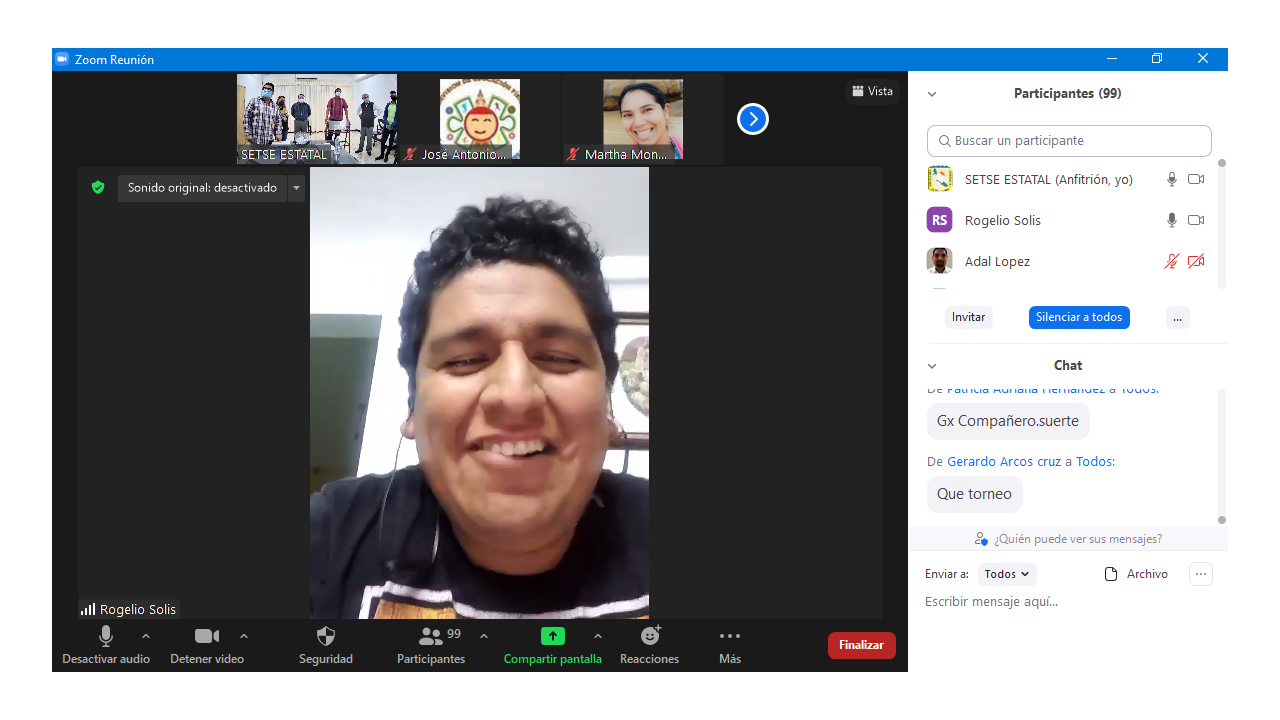Click the Buscar un participante search field
Screen dimensions: 1280x720
click(1069, 141)
